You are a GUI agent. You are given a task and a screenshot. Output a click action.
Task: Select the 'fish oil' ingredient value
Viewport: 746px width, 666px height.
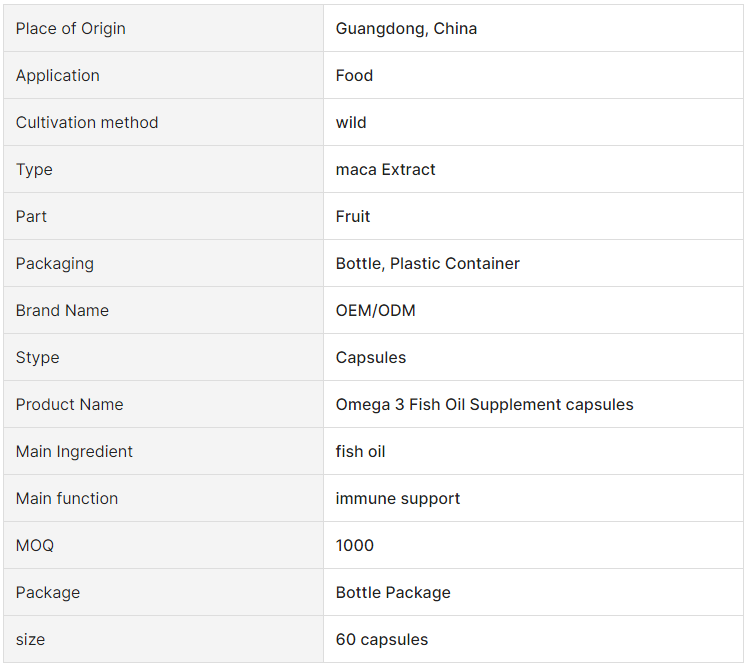click(360, 451)
